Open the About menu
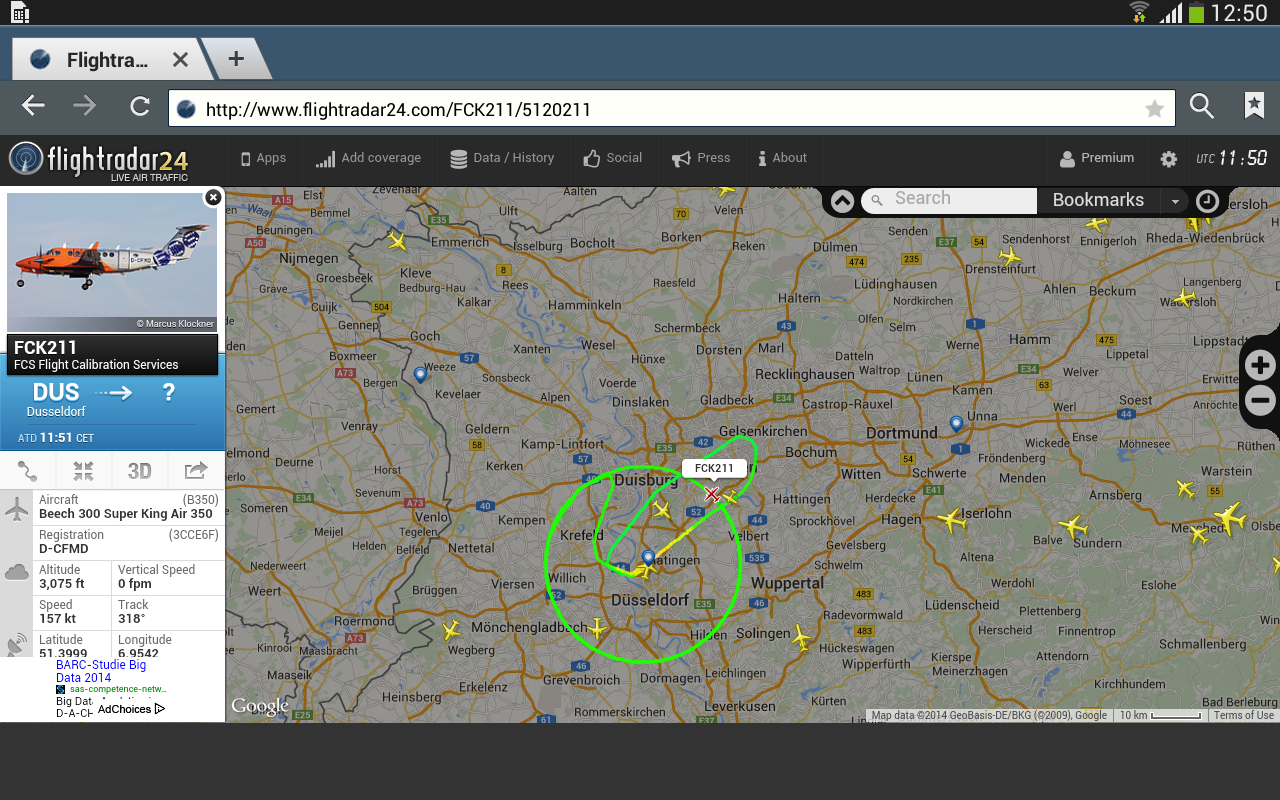This screenshot has width=1280, height=800. (782, 158)
